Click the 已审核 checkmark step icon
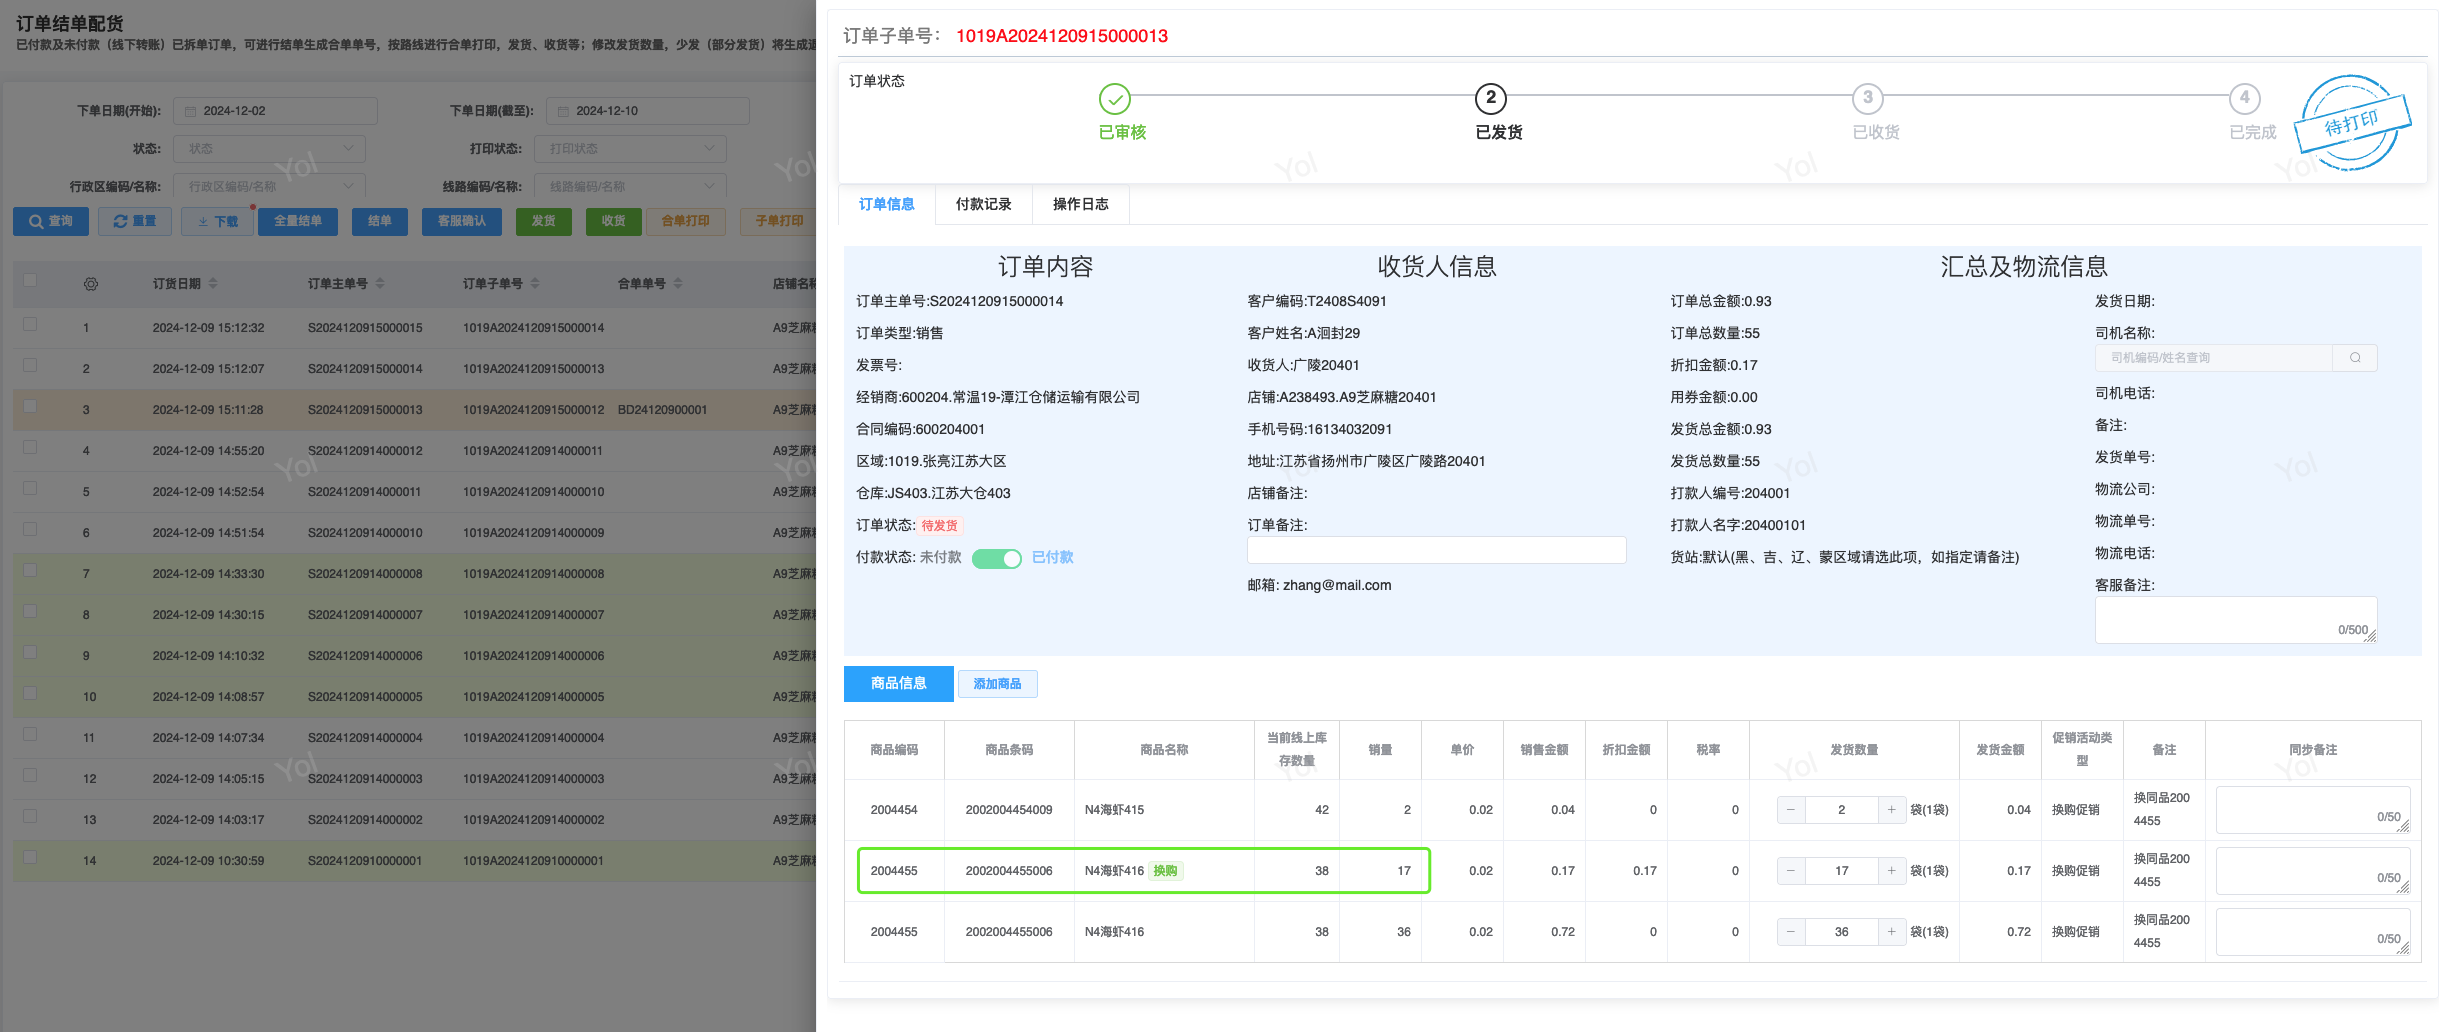This screenshot has width=2443, height=1032. click(1114, 99)
